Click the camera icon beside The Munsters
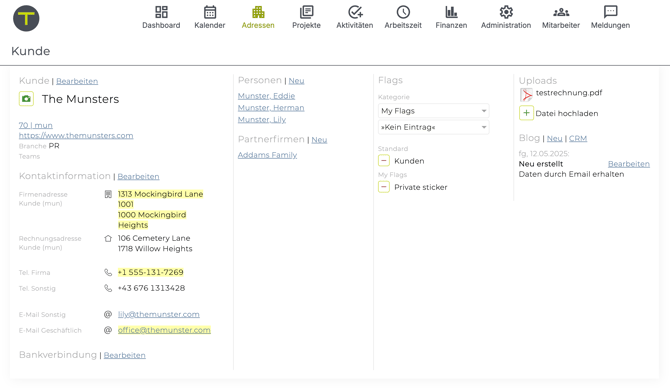The height and width of the screenshot is (388, 670). pos(26,99)
